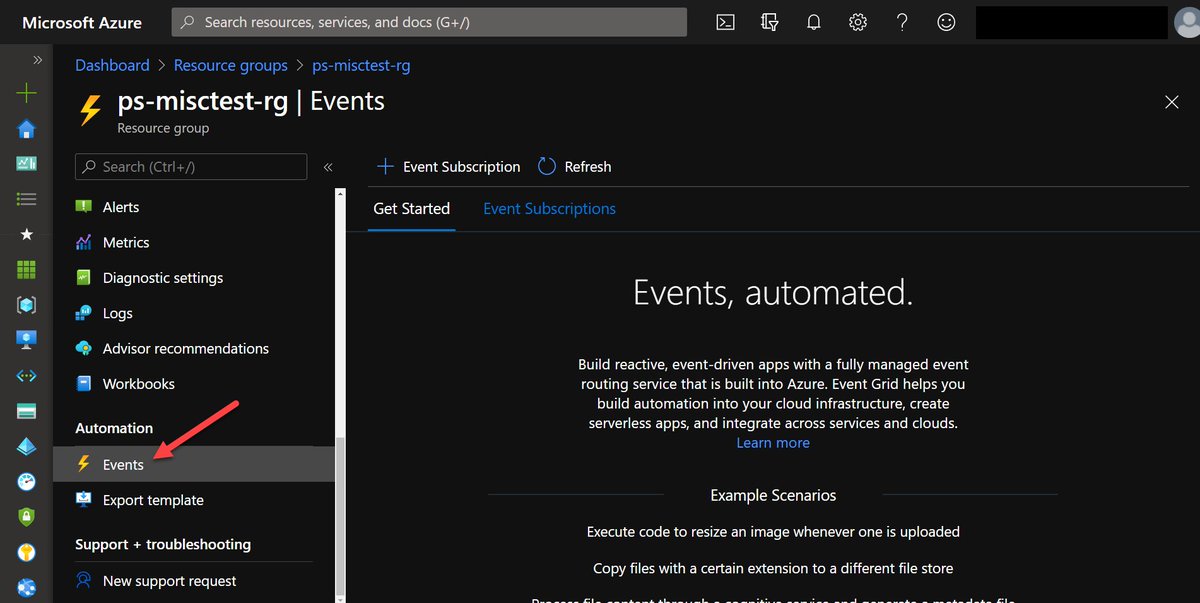
Task: Open Virtual networks icon with angle brackets
Action: pyautogui.click(x=27, y=376)
